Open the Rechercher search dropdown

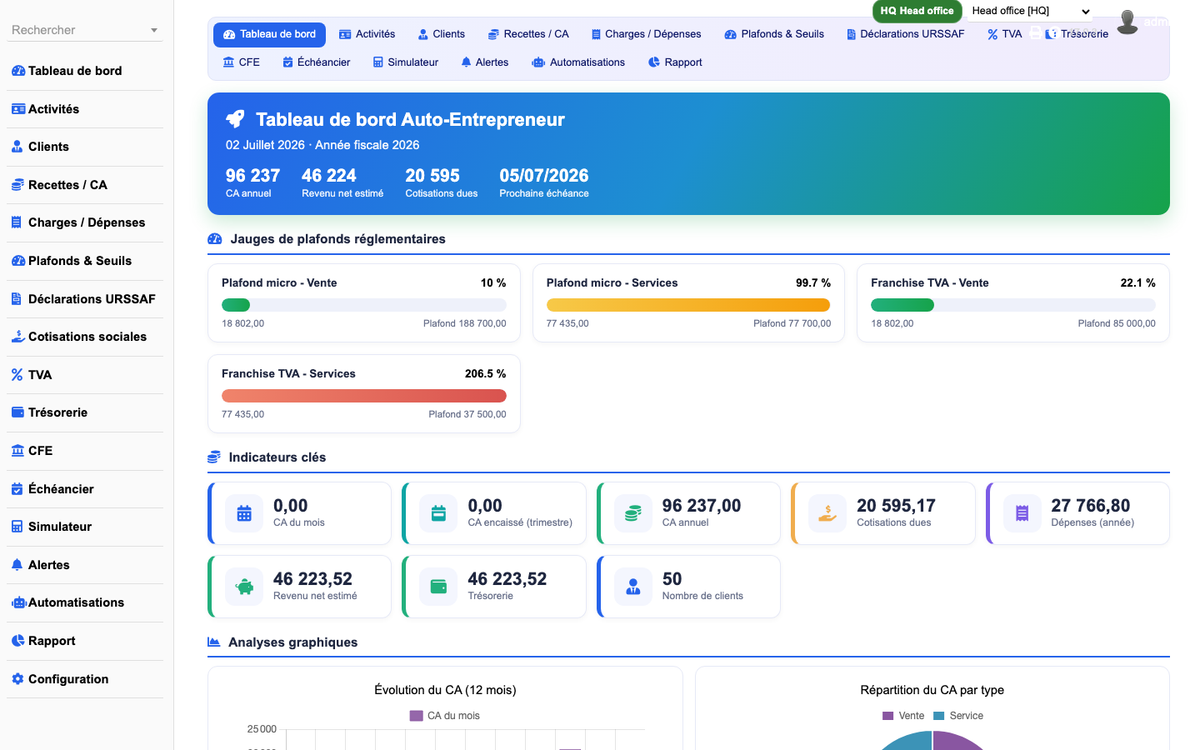click(x=85, y=30)
